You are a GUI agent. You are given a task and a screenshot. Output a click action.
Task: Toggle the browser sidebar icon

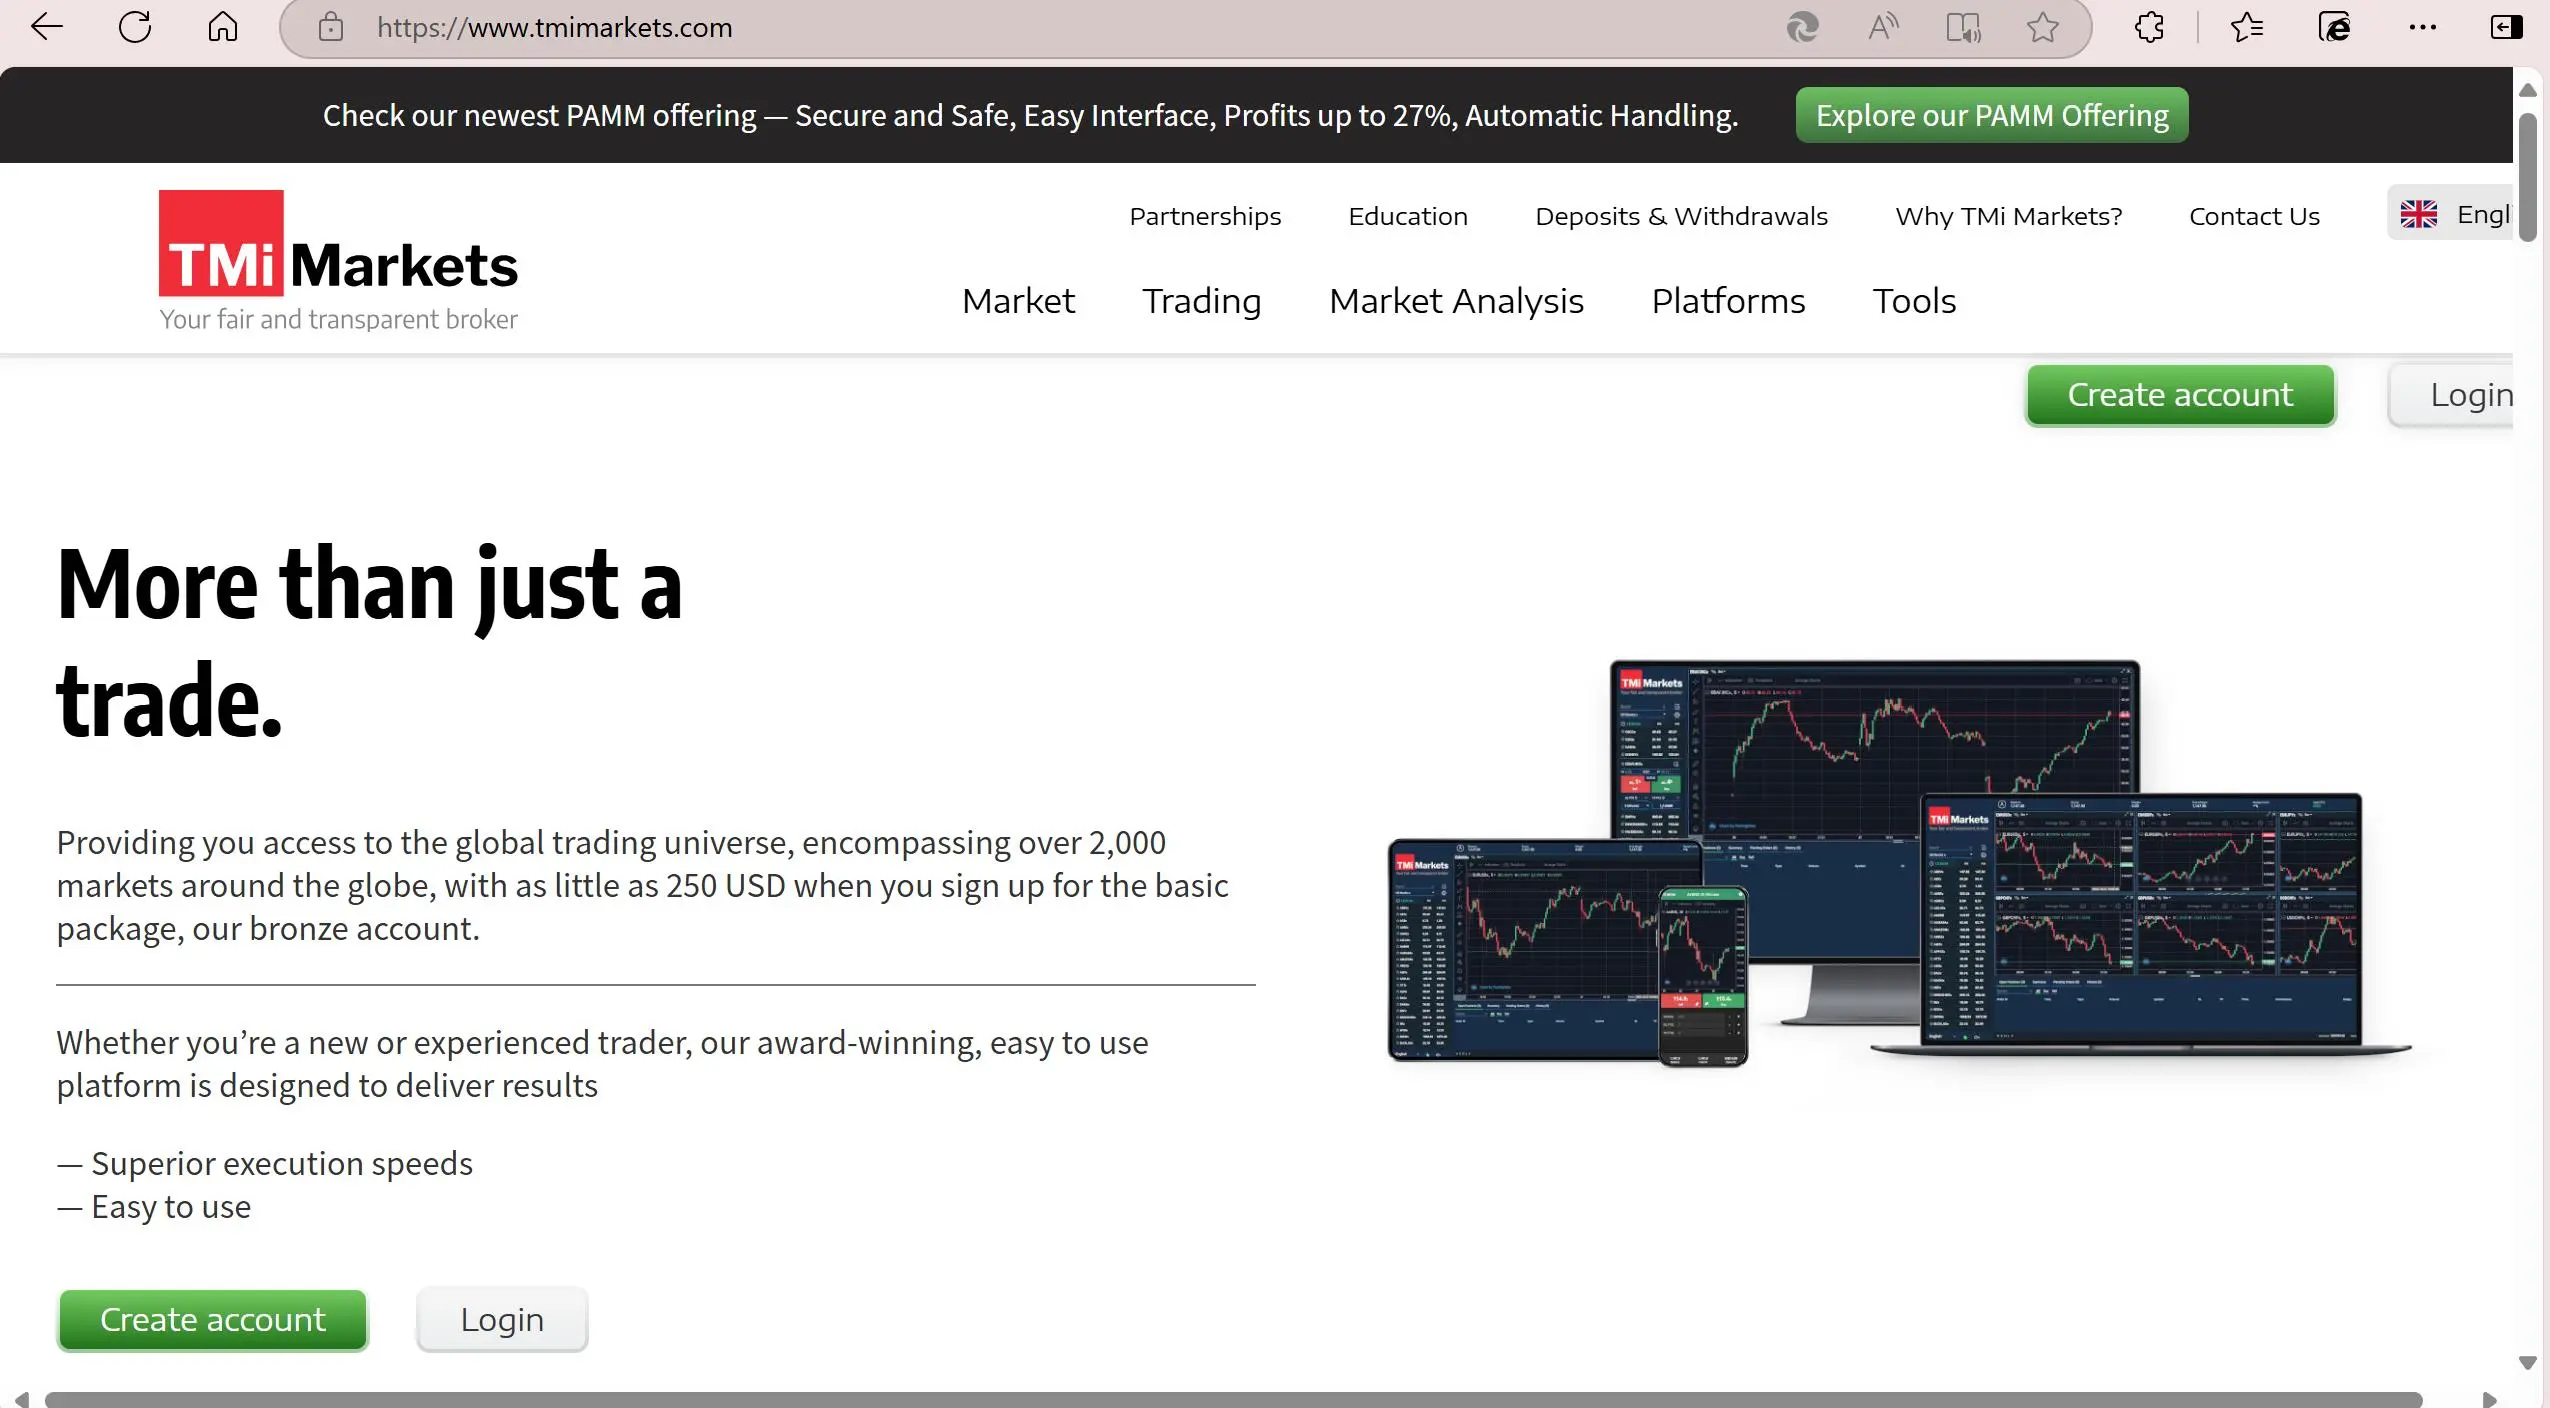[x=2506, y=27]
